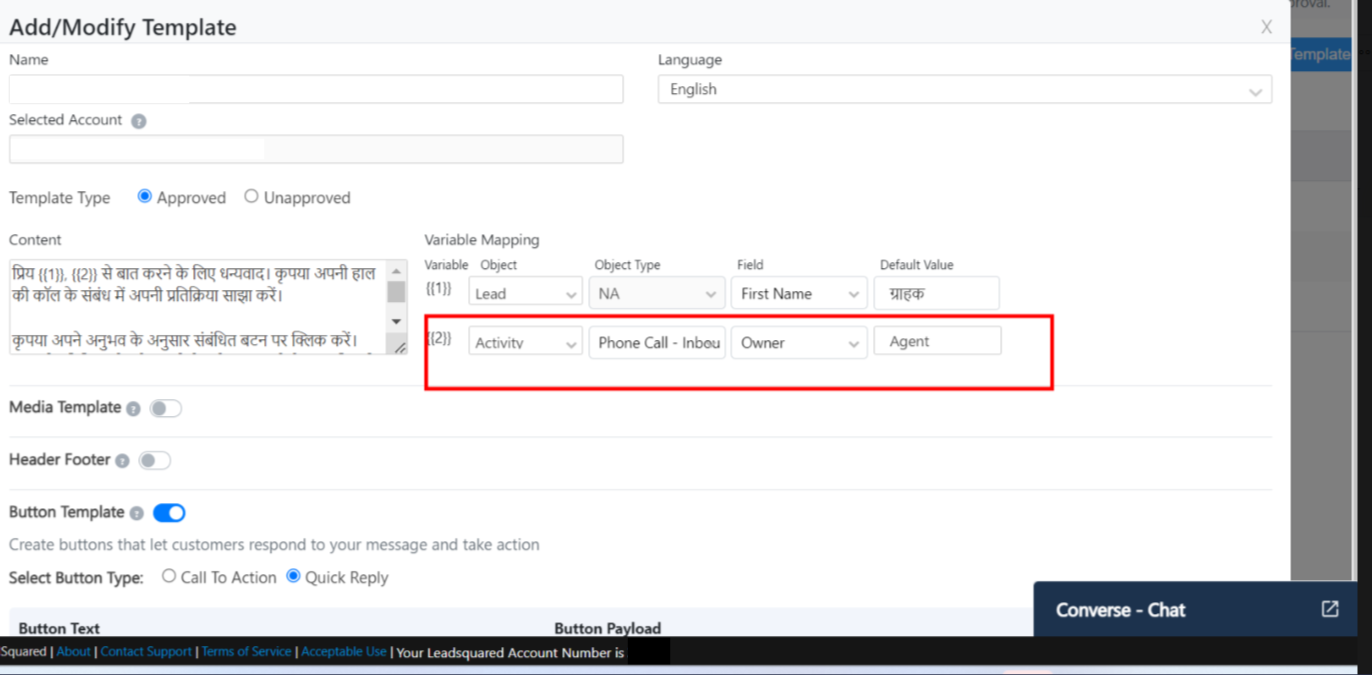Disable the Button Template toggle
Viewport: 1372px width, 675px height.
(x=169, y=513)
